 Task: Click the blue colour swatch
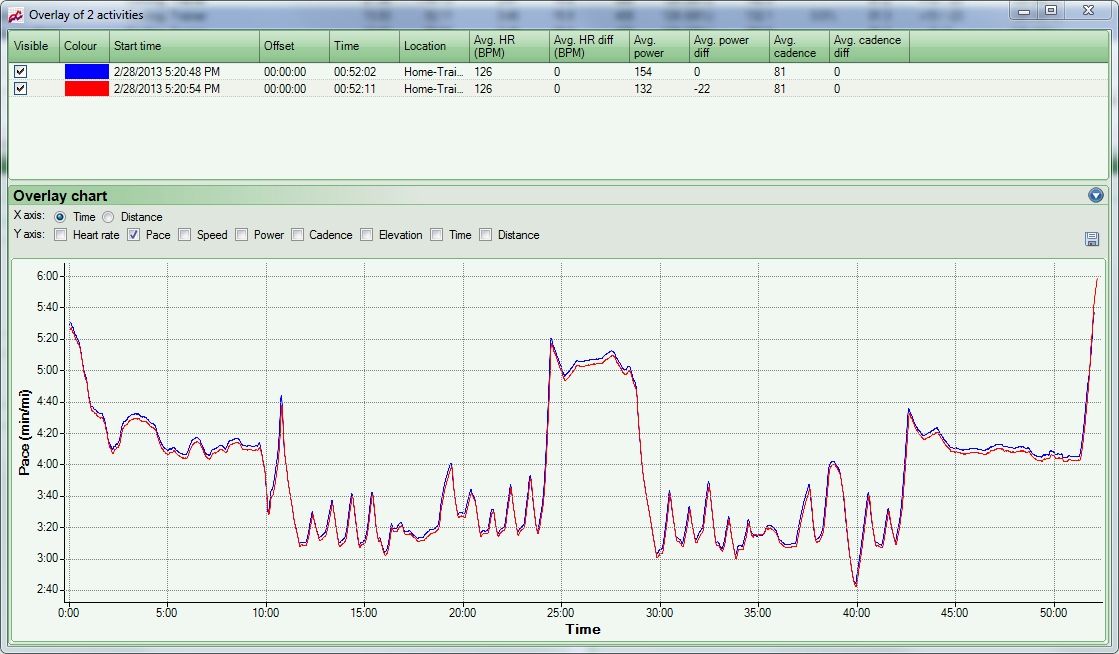(x=86, y=72)
